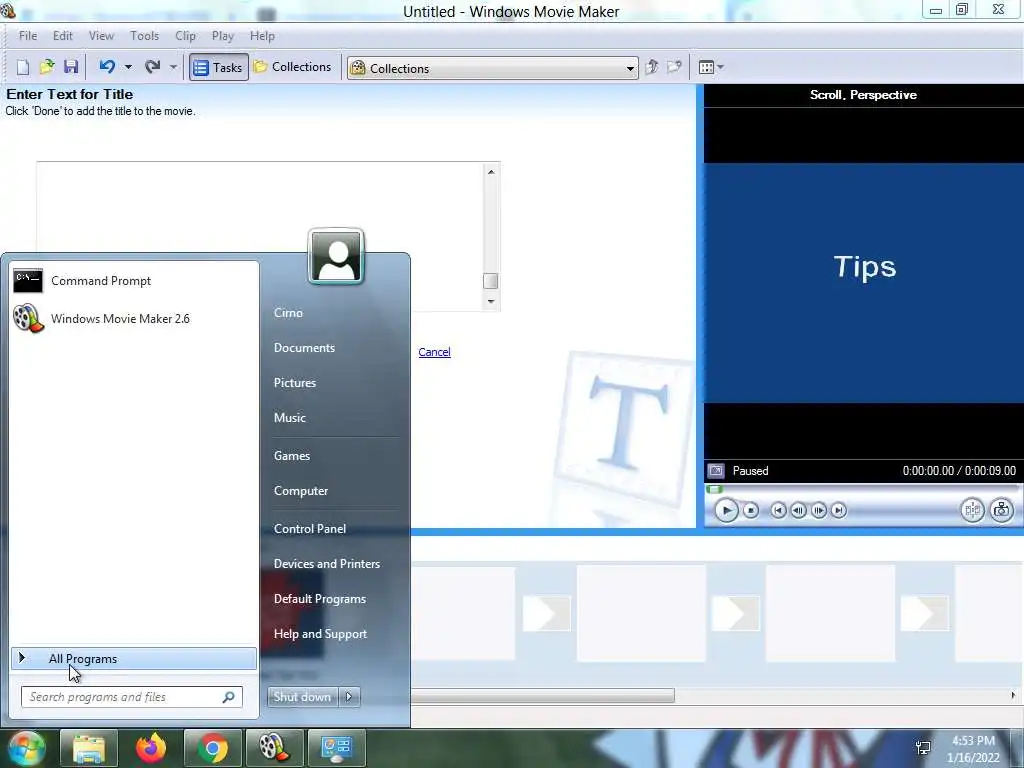Undo the last action
Viewport: 1024px width, 768px height.
coord(107,67)
